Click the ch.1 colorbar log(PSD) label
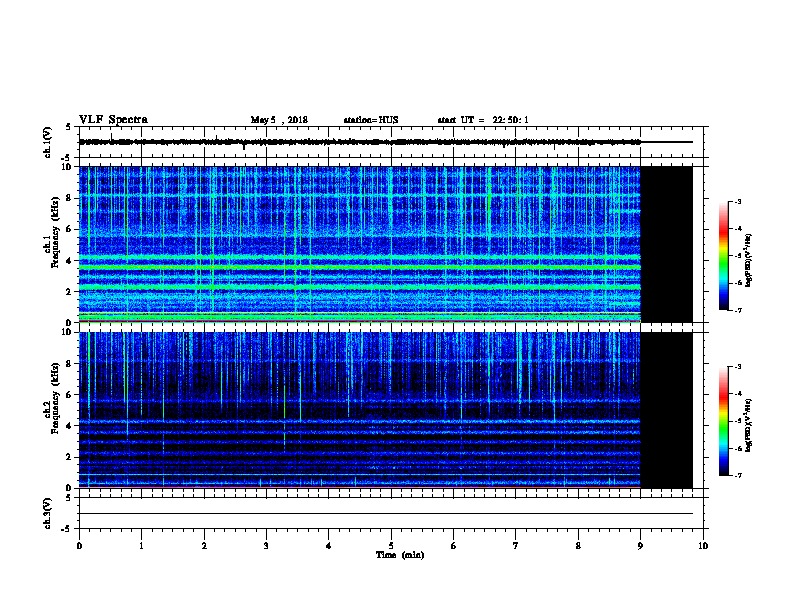The width and height of the screenshot is (792, 612). tap(748, 261)
